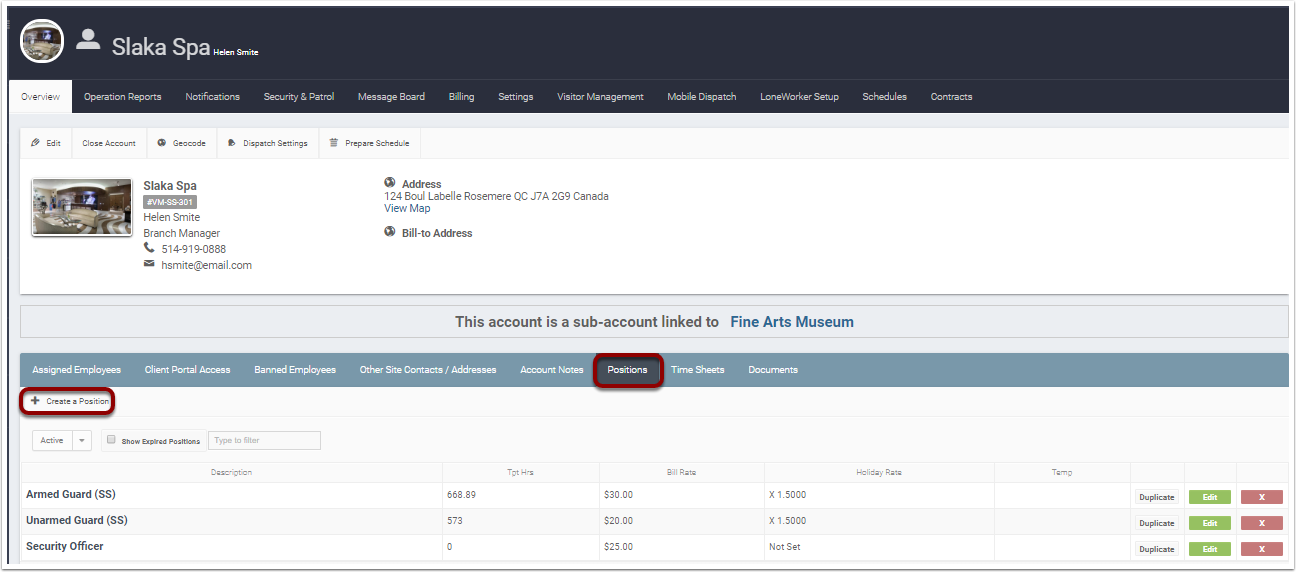Open Banned Employees sub-tab
Image resolution: width=1296 pixels, height=572 pixels.
[295, 370]
